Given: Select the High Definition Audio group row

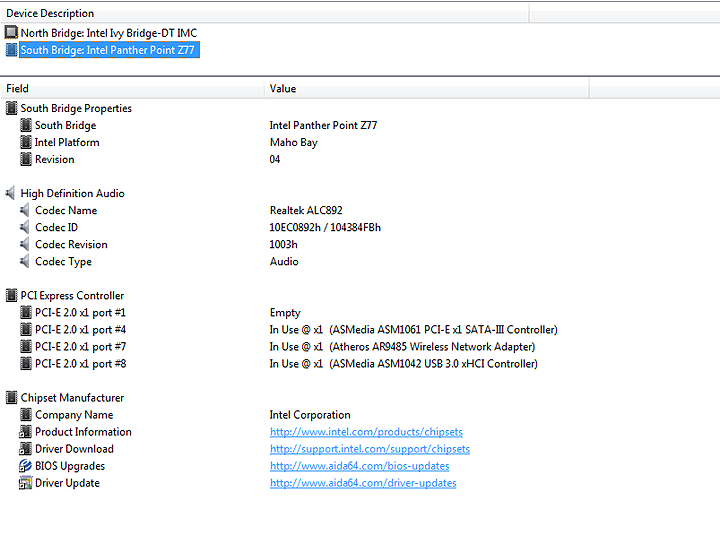Looking at the screenshot, I should [x=72, y=193].
